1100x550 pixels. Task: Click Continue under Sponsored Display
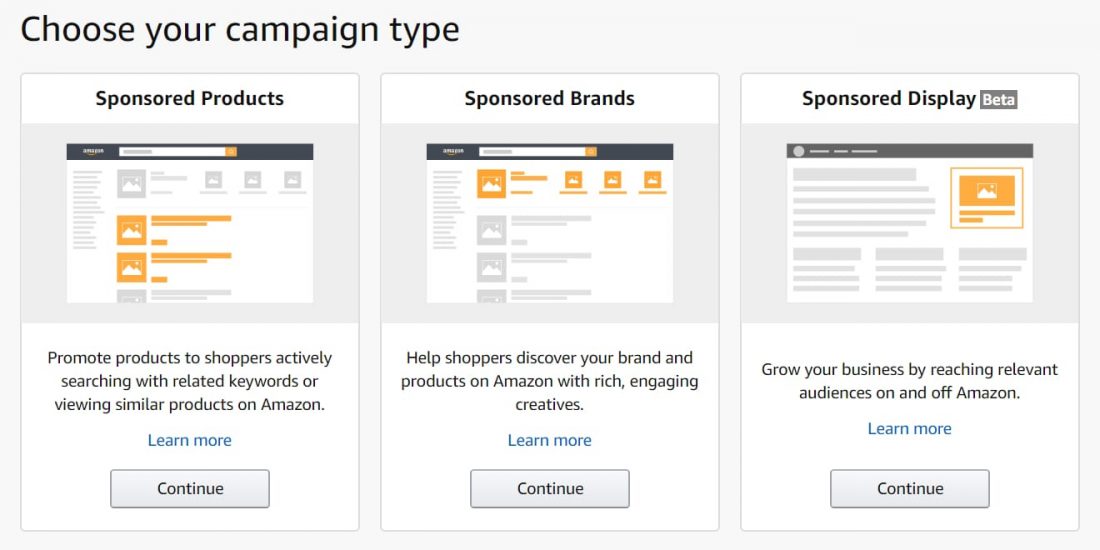coord(910,489)
